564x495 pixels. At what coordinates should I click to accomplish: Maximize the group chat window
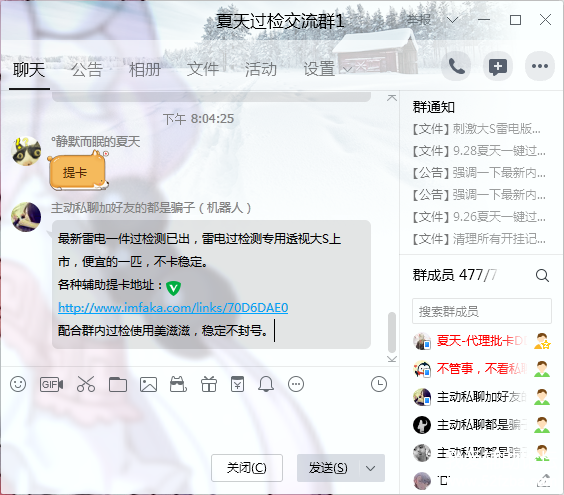[515, 20]
